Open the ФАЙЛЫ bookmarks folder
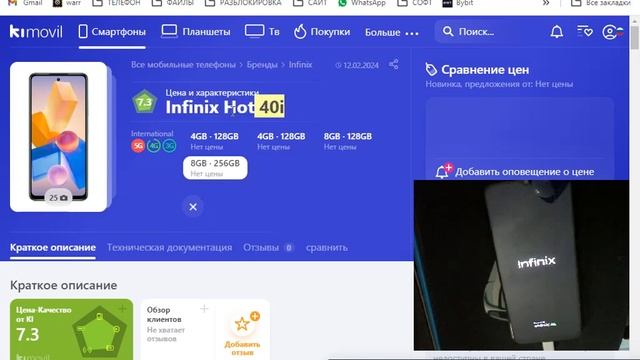This screenshot has width=640, height=360. [x=173, y=3]
